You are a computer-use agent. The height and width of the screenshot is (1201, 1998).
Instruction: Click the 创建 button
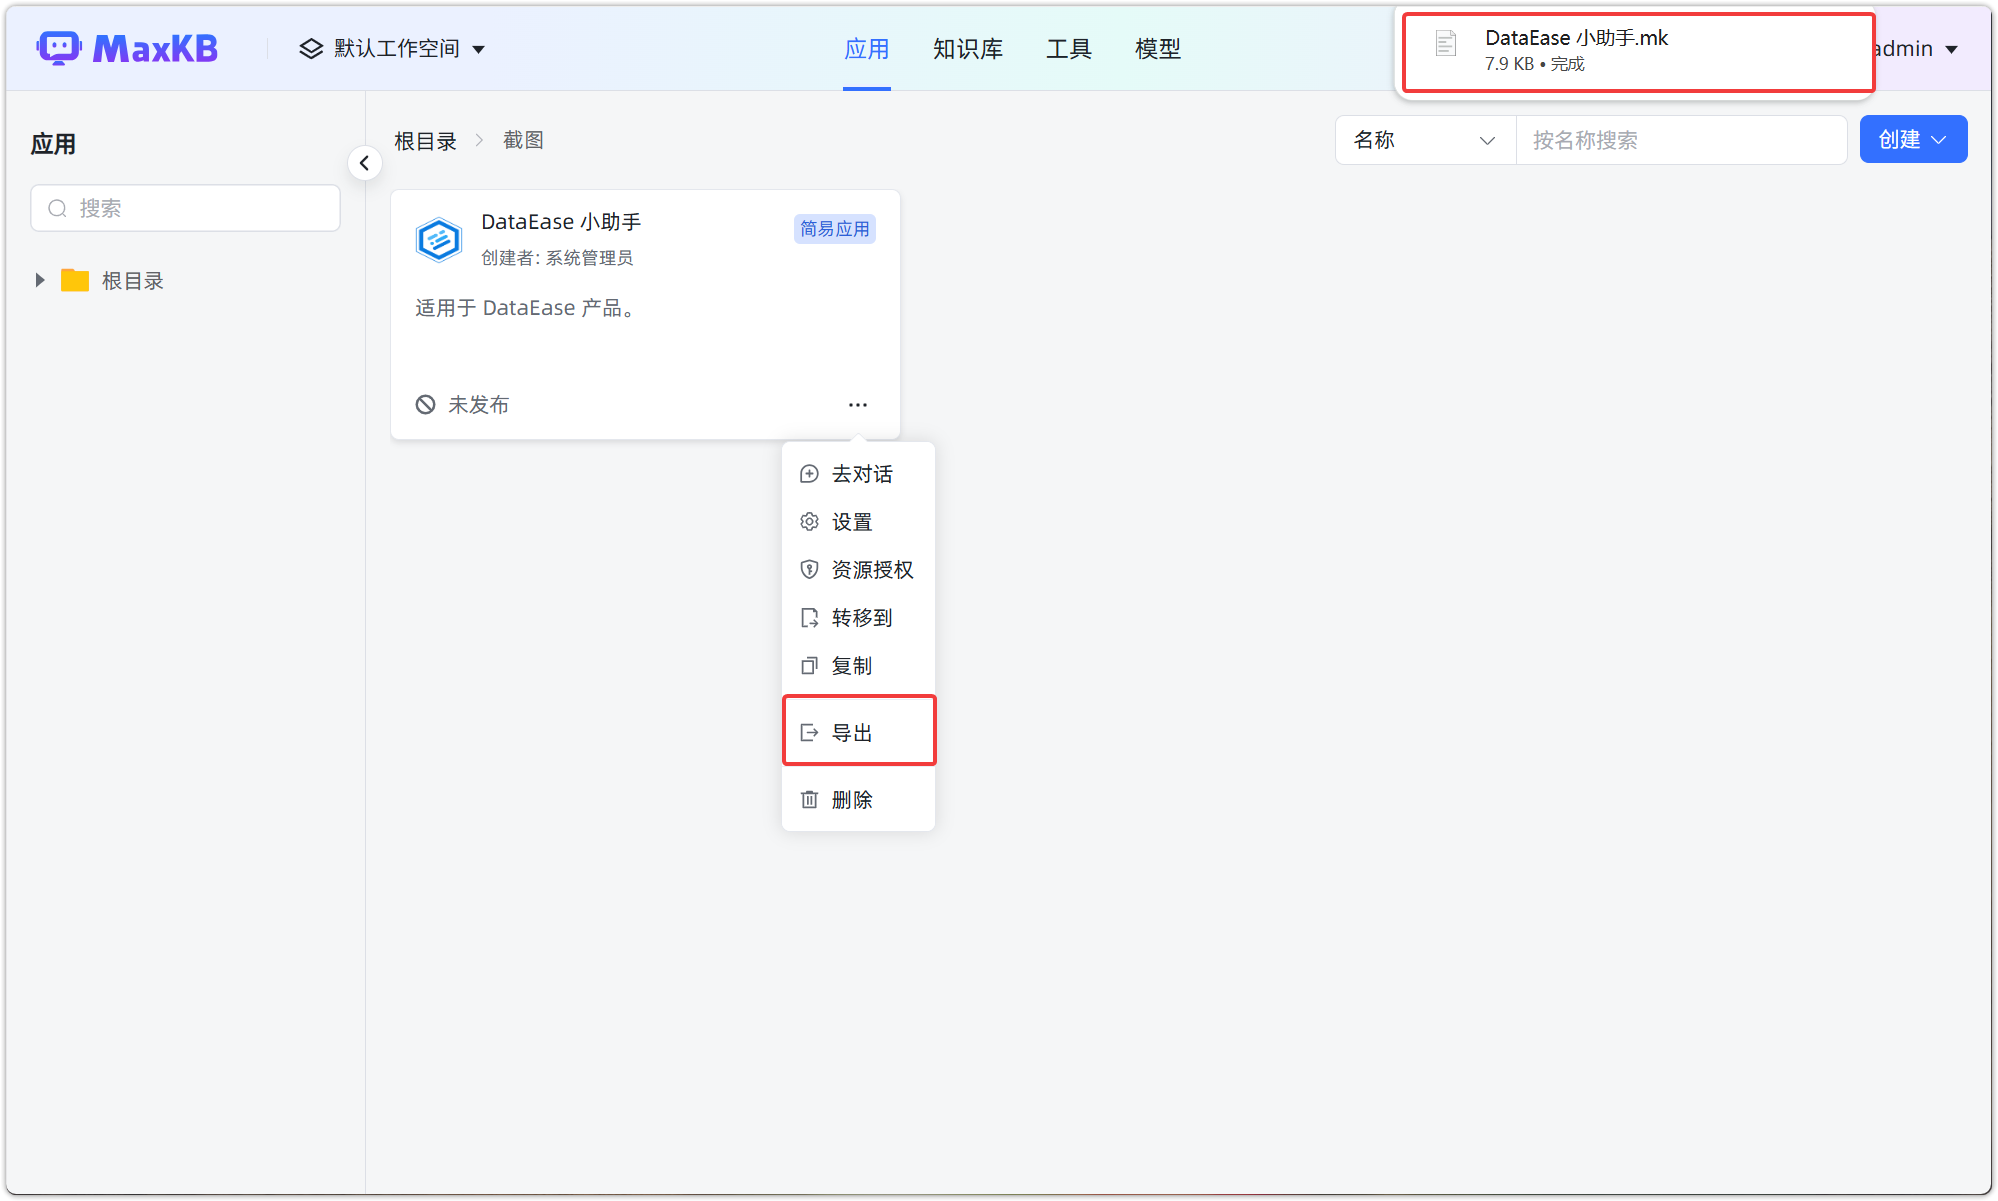(x=1912, y=139)
